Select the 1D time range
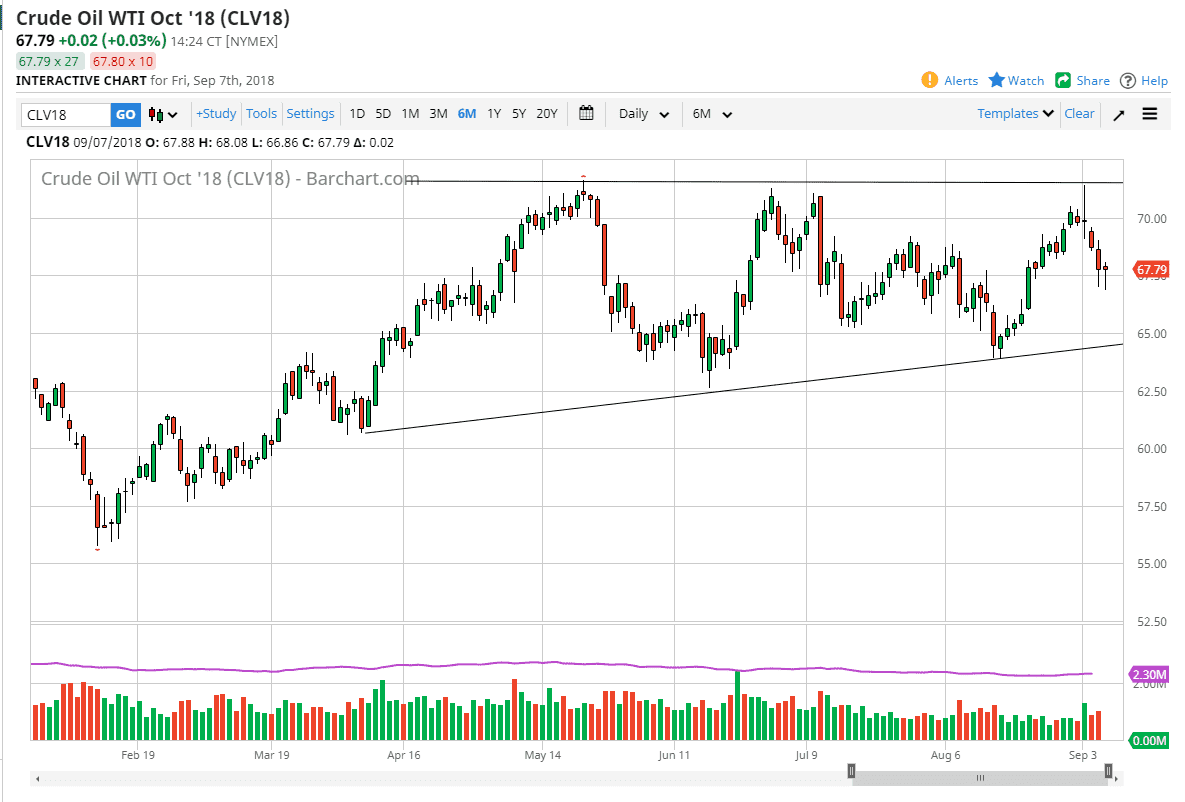This screenshot has width=1185, height=802. tap(357, 113)
